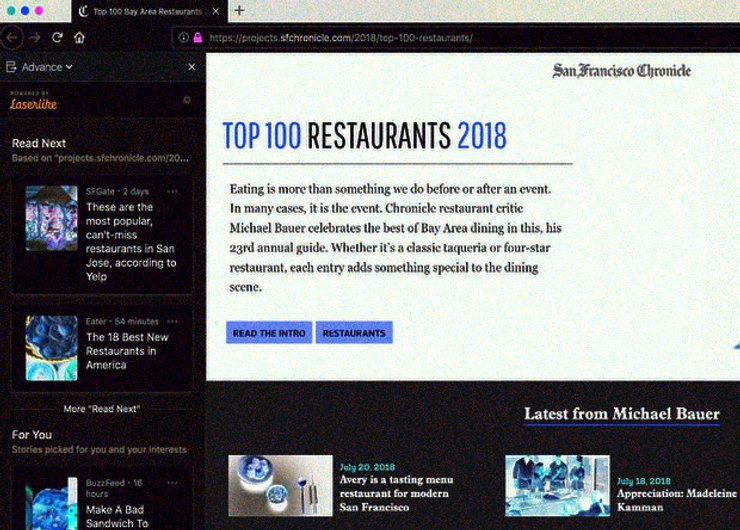740x530 pixels.
Task: Click the READ THE INTRO button
Action: point(268,333)
